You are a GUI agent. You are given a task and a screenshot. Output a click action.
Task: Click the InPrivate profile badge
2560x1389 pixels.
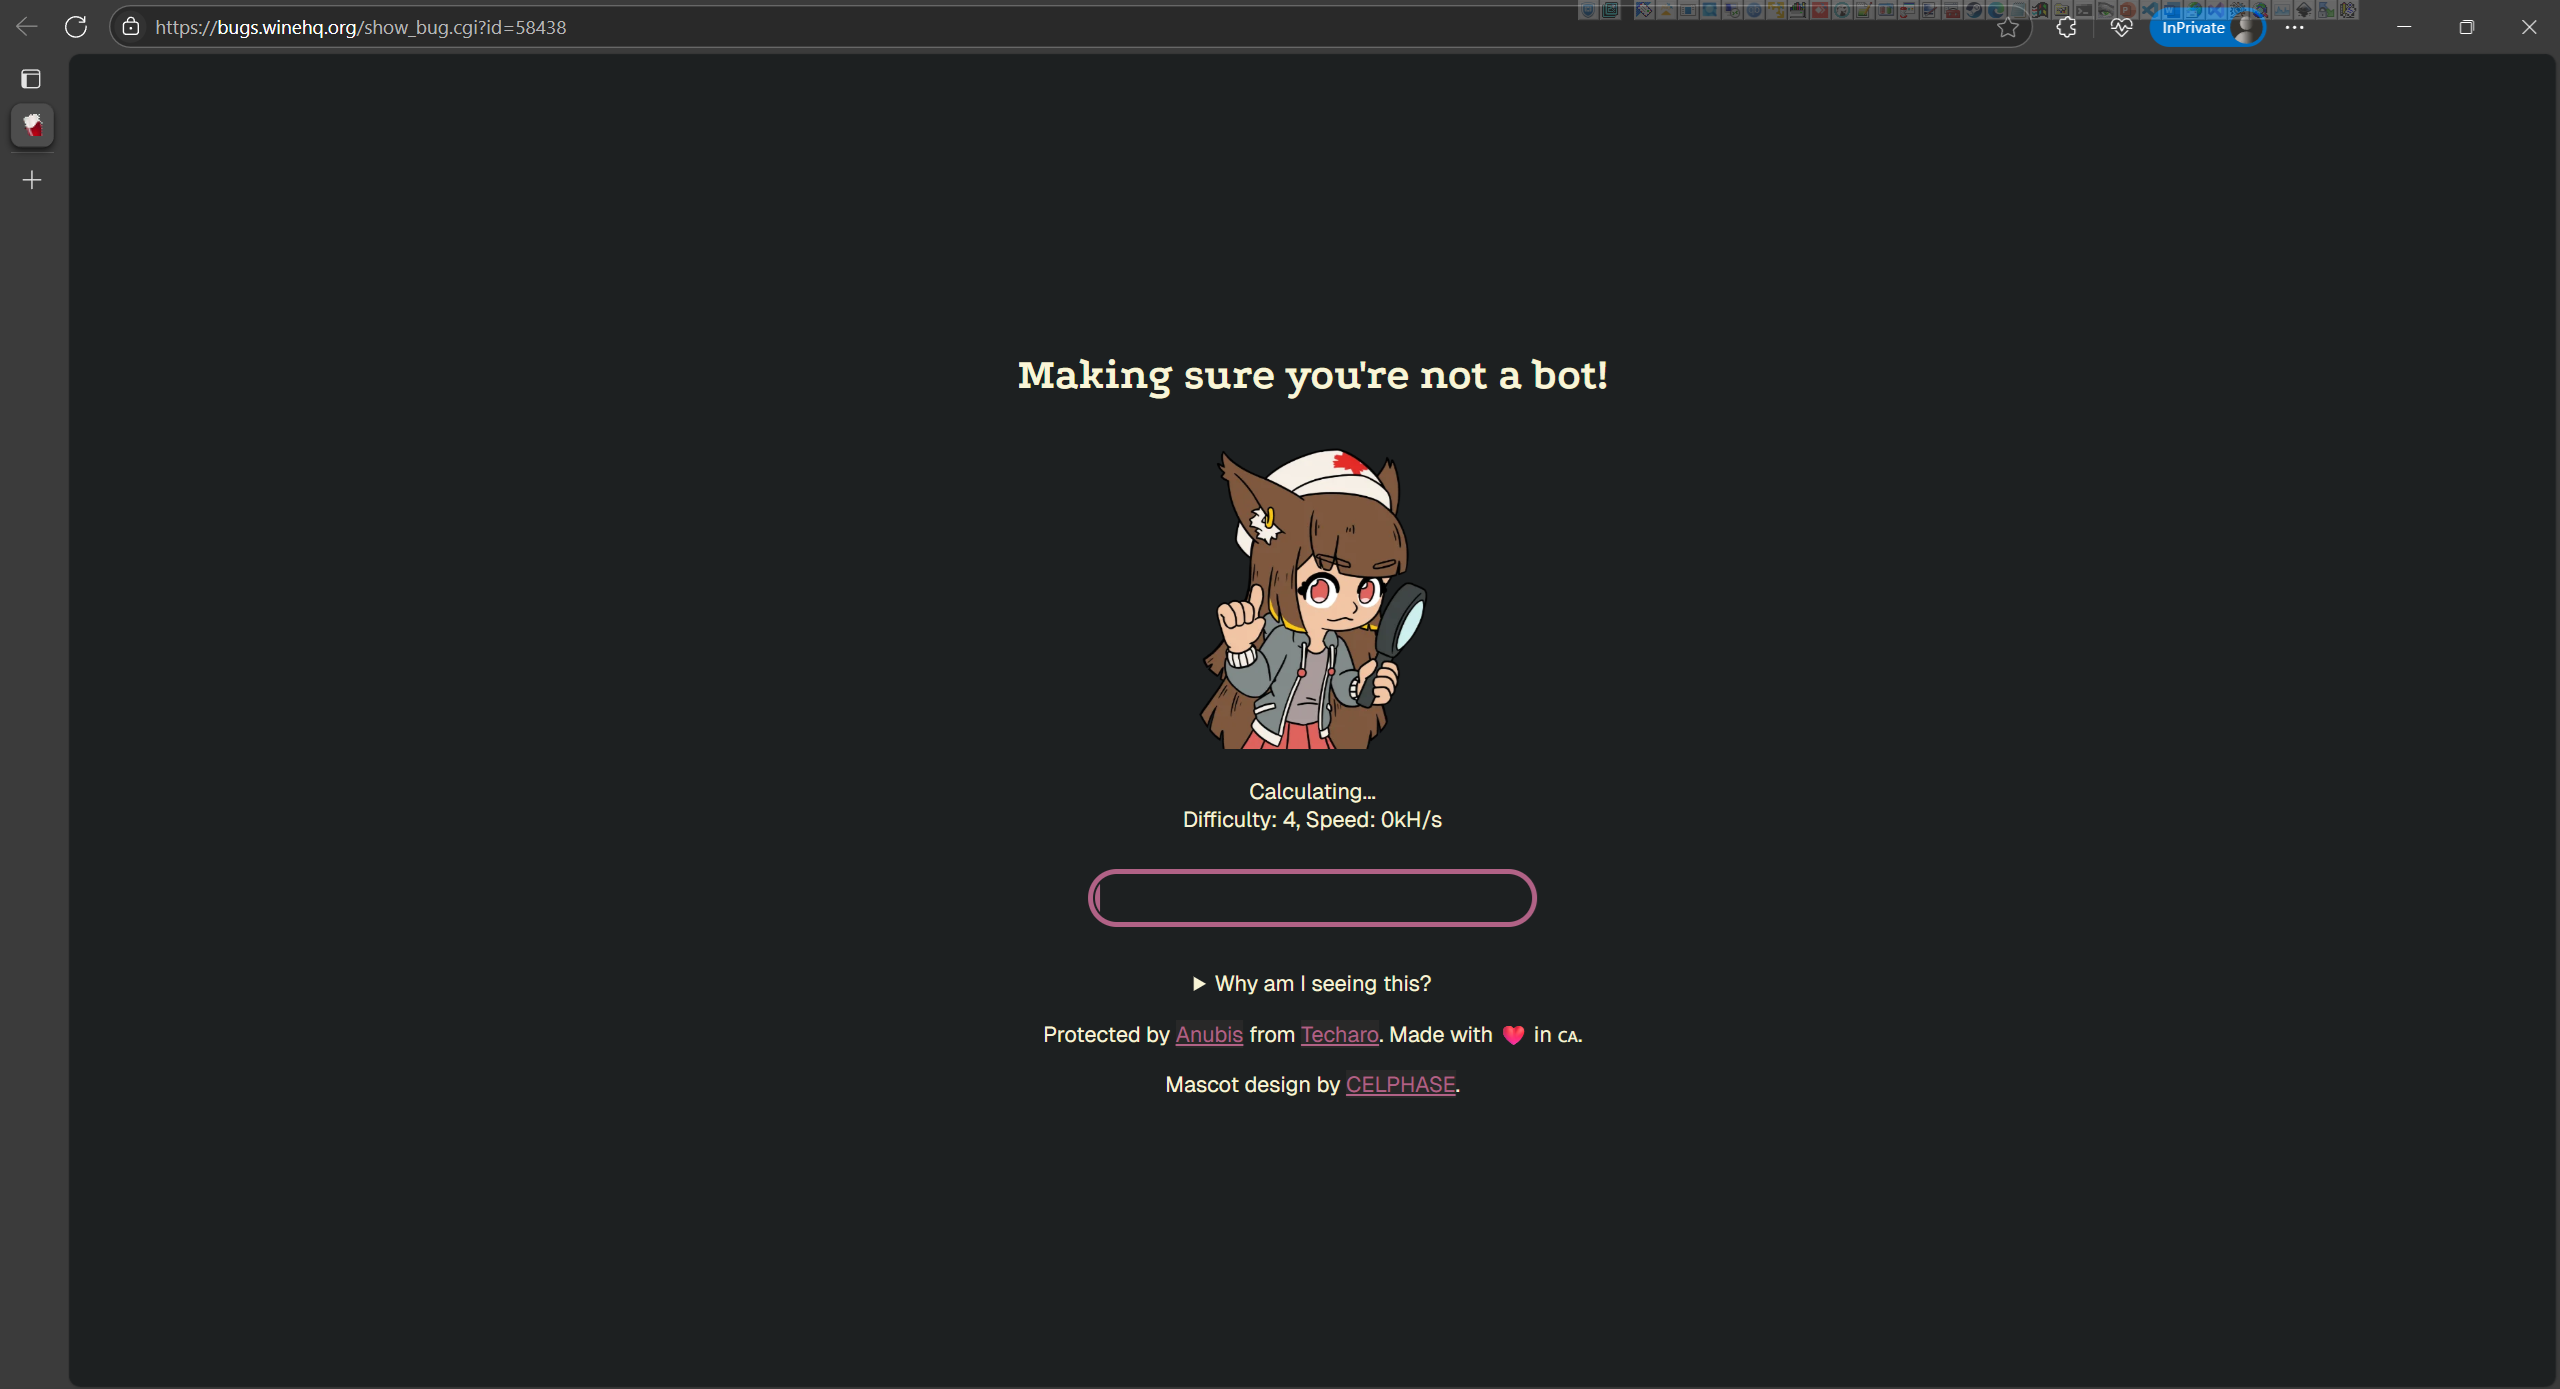coord(2207,28)
